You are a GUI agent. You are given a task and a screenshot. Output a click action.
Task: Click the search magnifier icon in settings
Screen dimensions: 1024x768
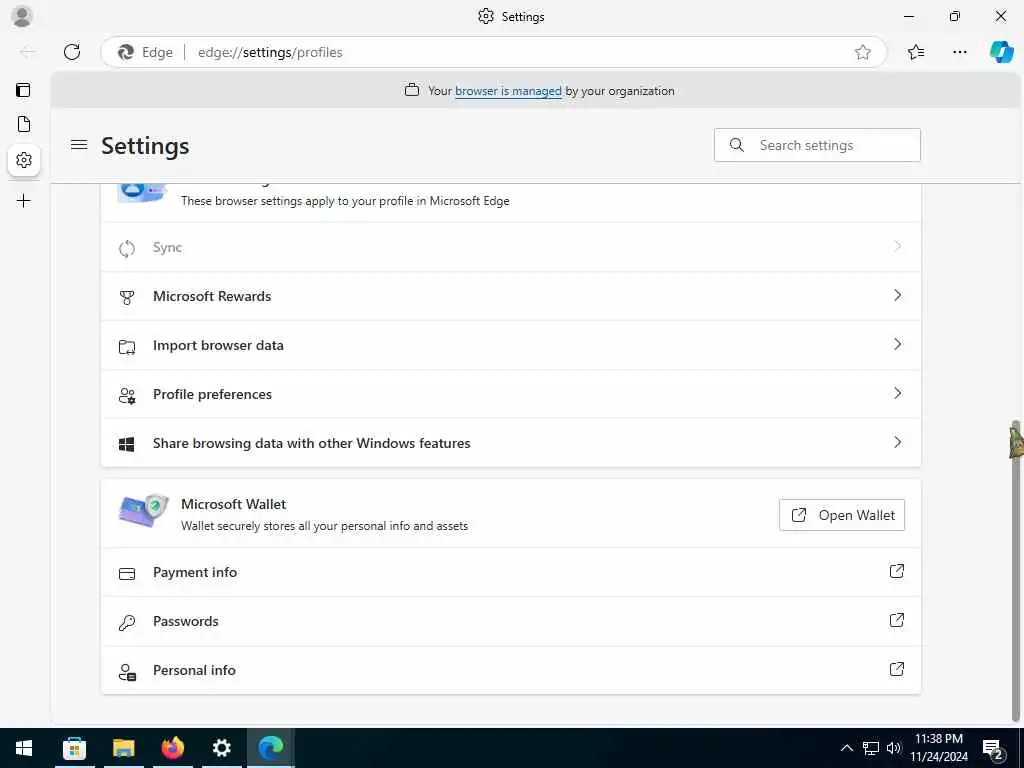[737, 145]
